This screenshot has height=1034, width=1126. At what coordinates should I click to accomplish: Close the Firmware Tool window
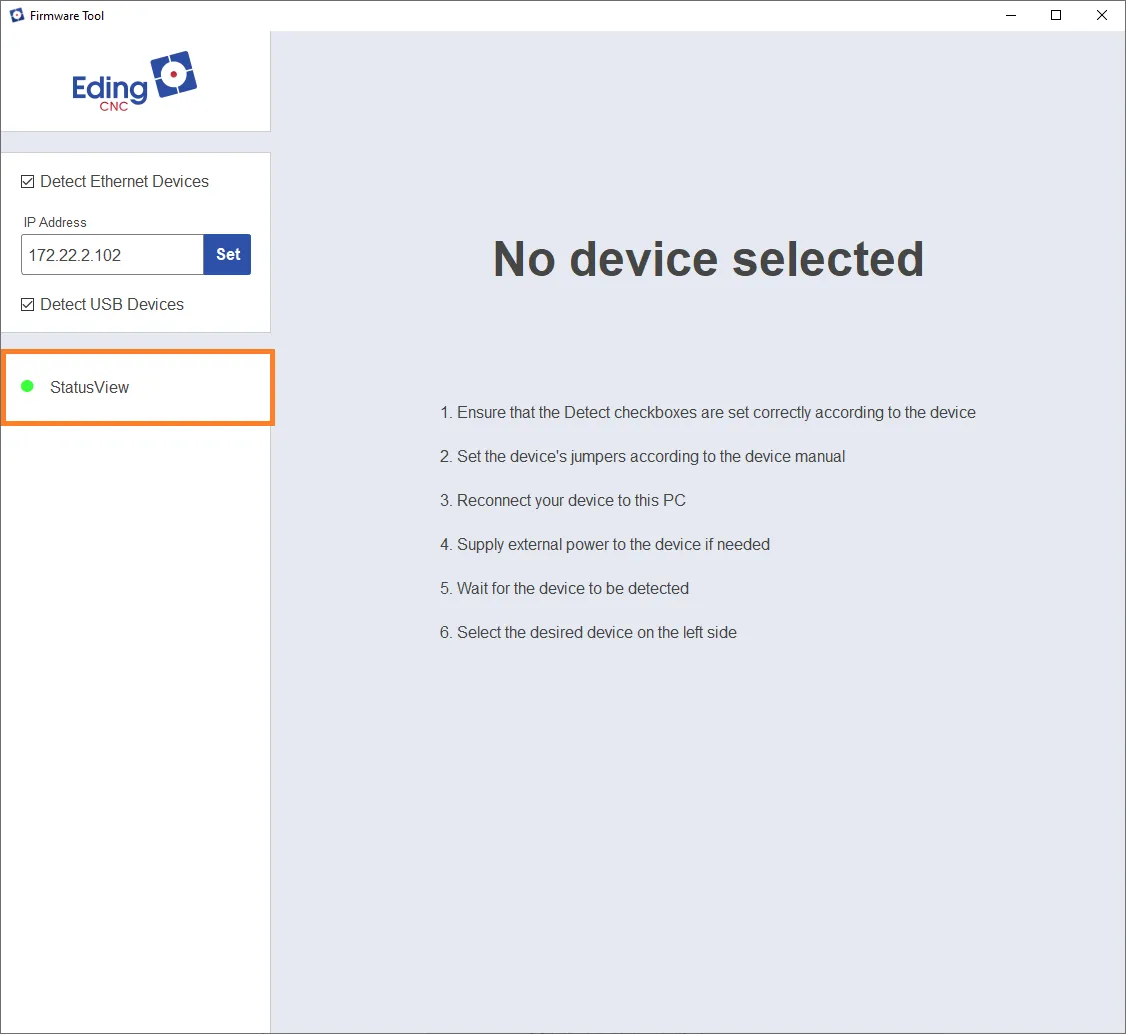[x=1102, y=15]
